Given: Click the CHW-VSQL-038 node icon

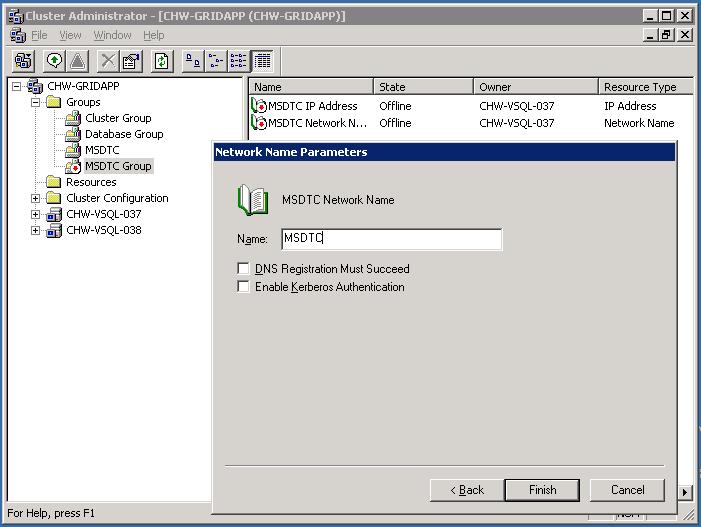Looking at the screenshot, I should point(54,230).
